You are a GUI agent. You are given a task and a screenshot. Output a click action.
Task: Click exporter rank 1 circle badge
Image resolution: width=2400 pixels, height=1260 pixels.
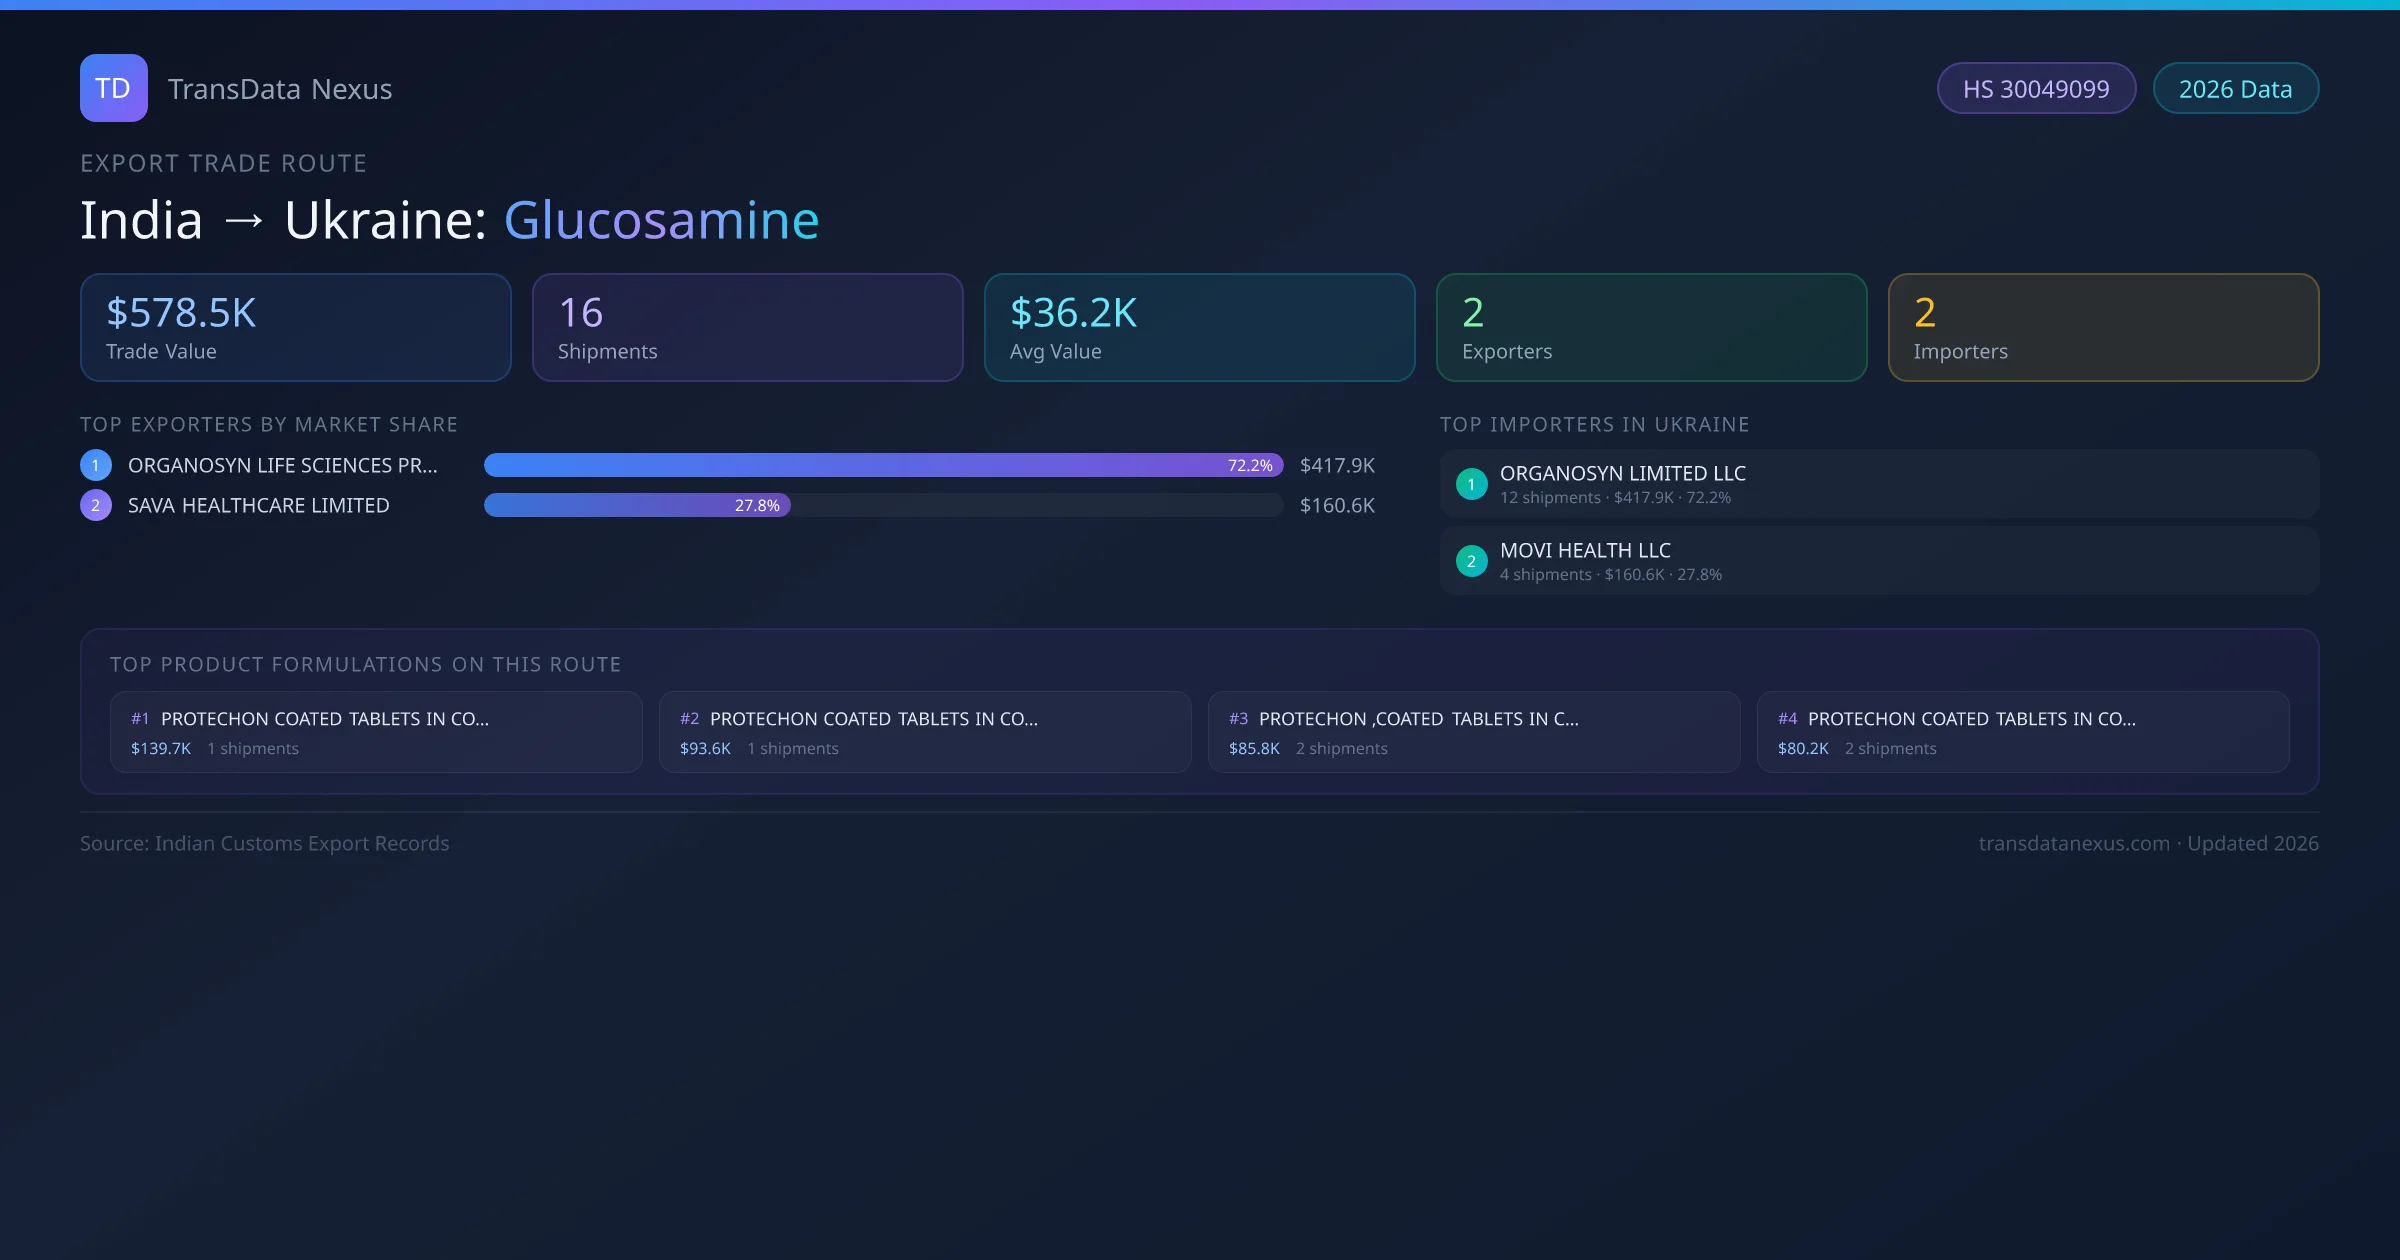[95, 465]
